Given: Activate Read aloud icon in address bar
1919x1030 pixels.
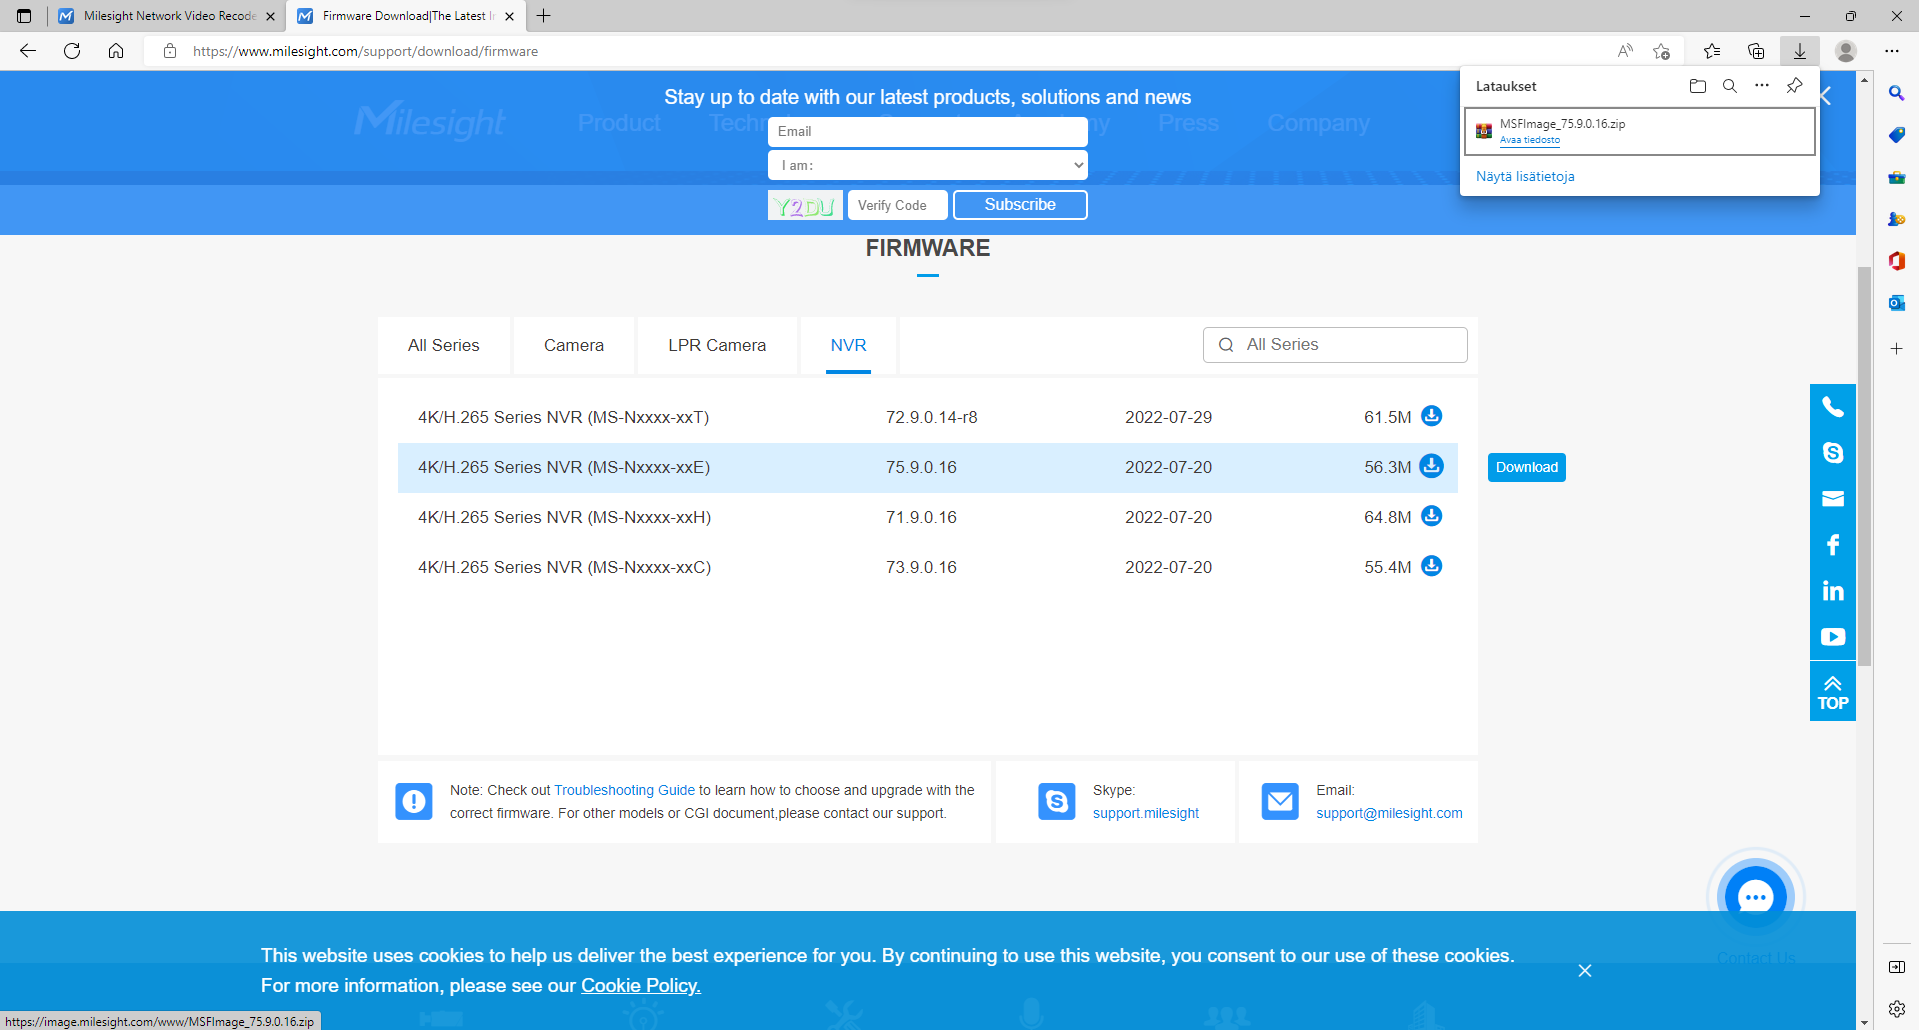Looking at the screenshot, I should [x=1625, y=51].
